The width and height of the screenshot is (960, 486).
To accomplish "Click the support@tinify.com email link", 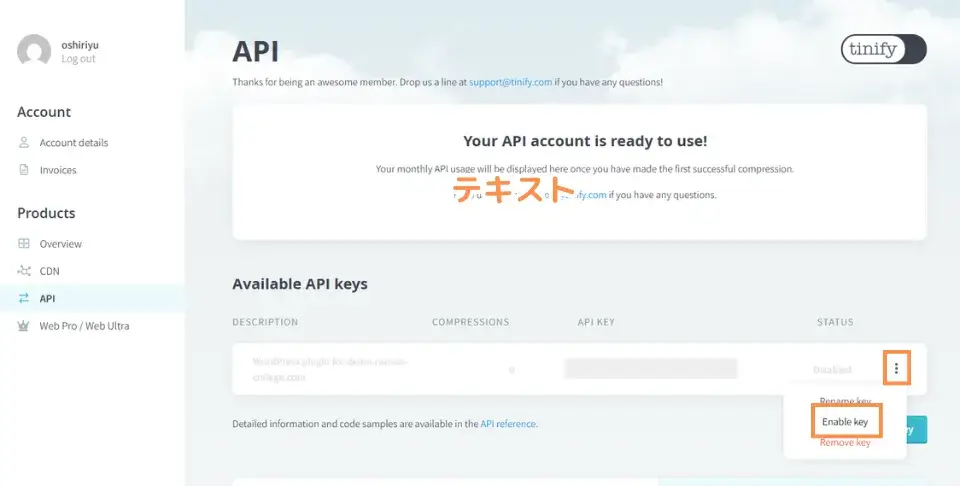I will click(x=511, y=82).
